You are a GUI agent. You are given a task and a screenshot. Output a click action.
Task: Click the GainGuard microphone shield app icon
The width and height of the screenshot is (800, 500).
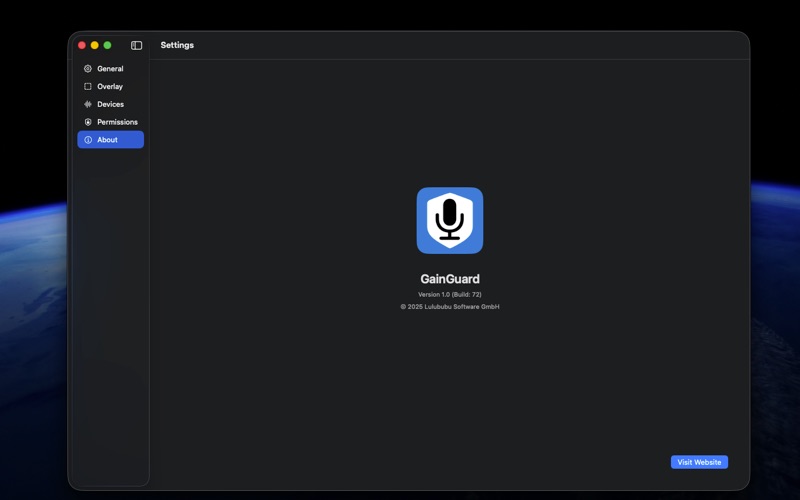click(449, 220)
